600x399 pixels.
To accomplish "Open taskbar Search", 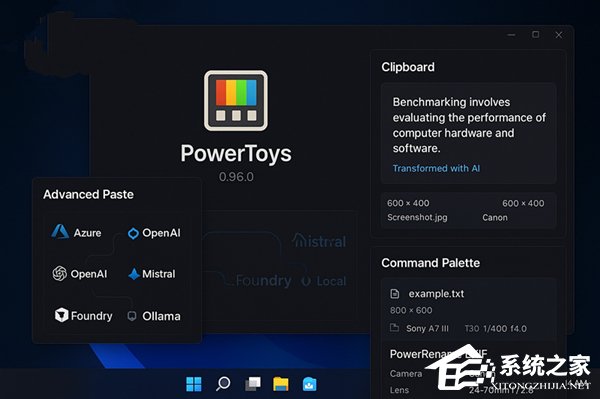I will point(223,383).
